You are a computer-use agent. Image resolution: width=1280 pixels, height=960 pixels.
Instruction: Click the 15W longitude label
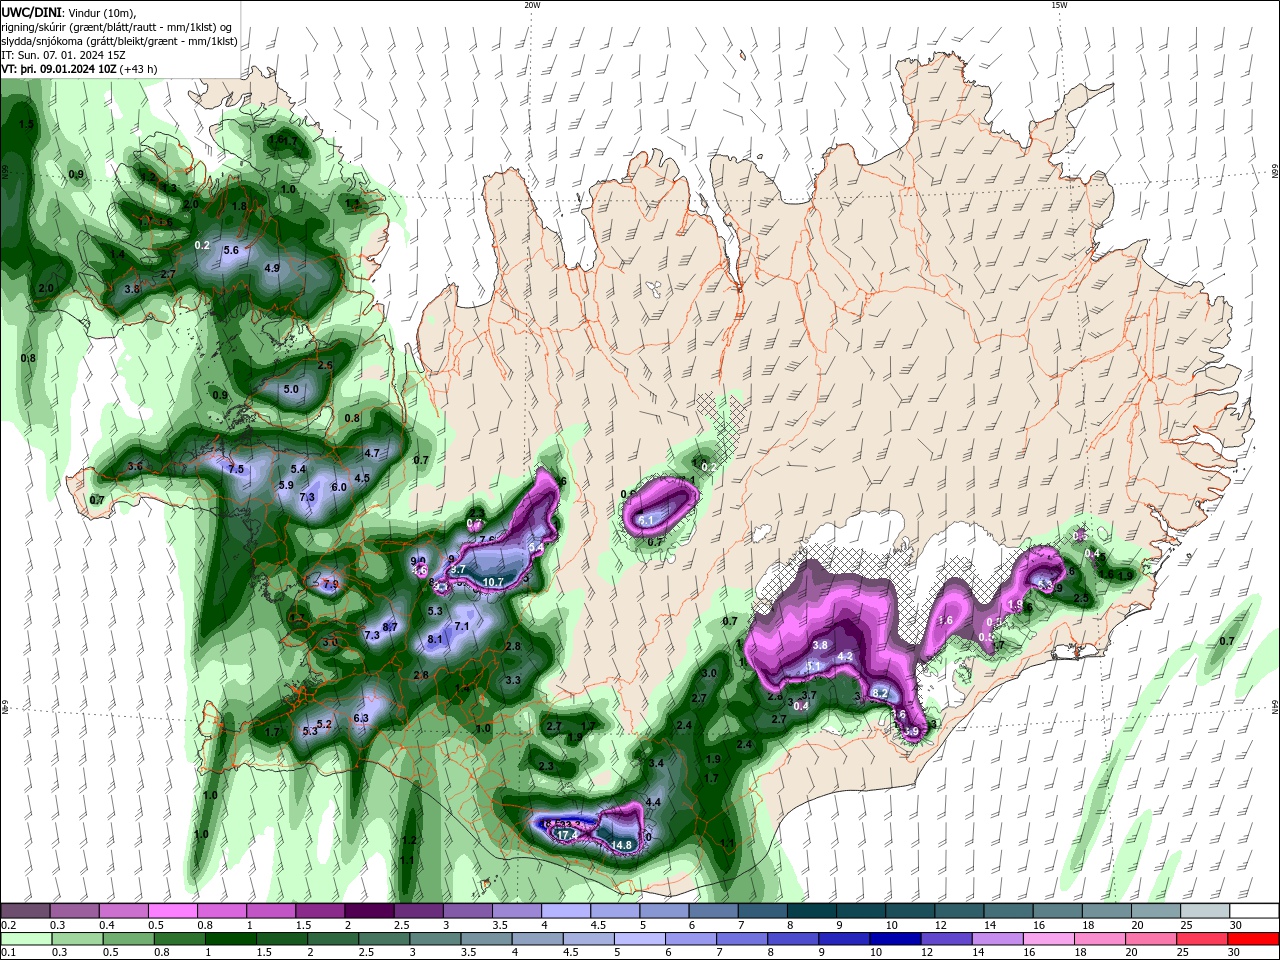coord(1059,5)
